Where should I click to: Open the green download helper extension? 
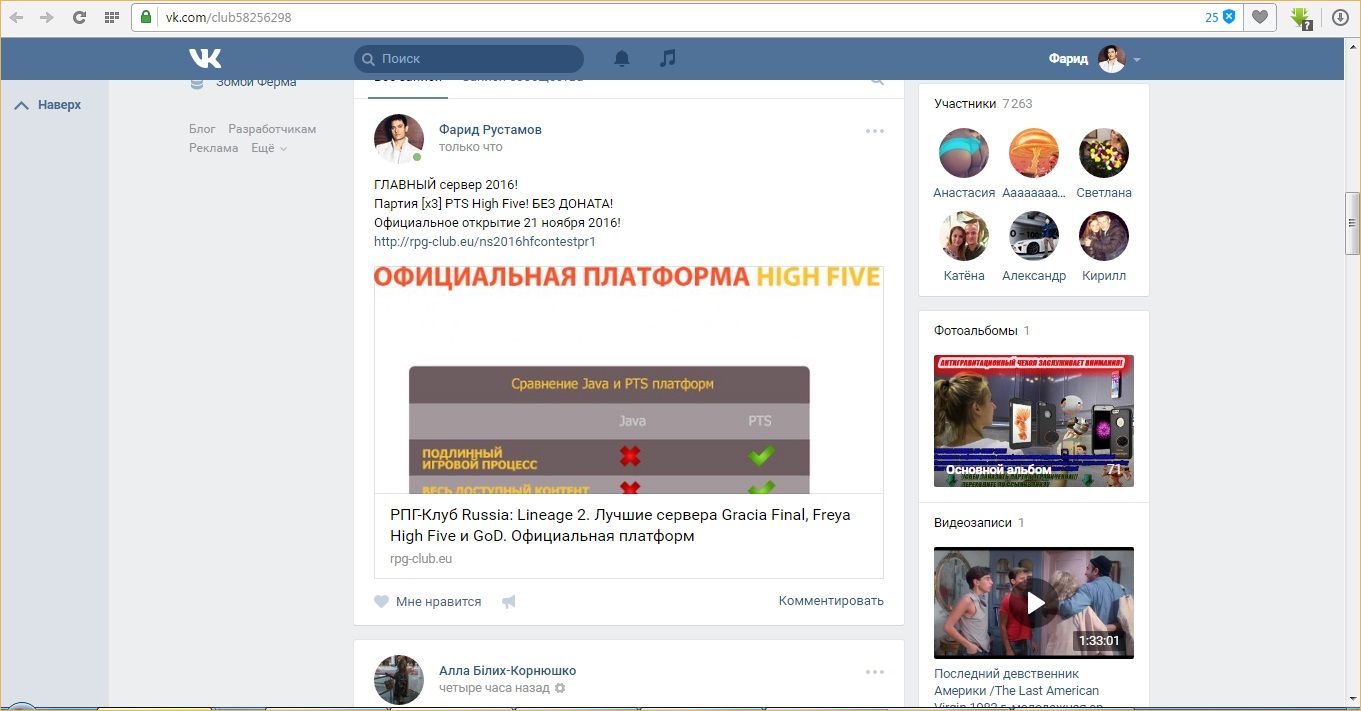[x=1301, y=17]
